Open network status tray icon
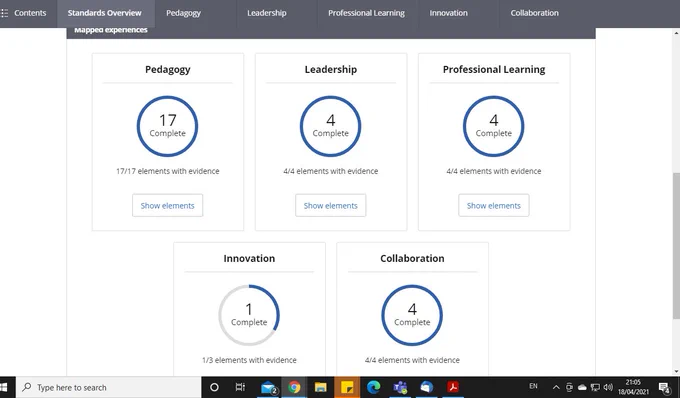The image size is (680, 398). 595,387
